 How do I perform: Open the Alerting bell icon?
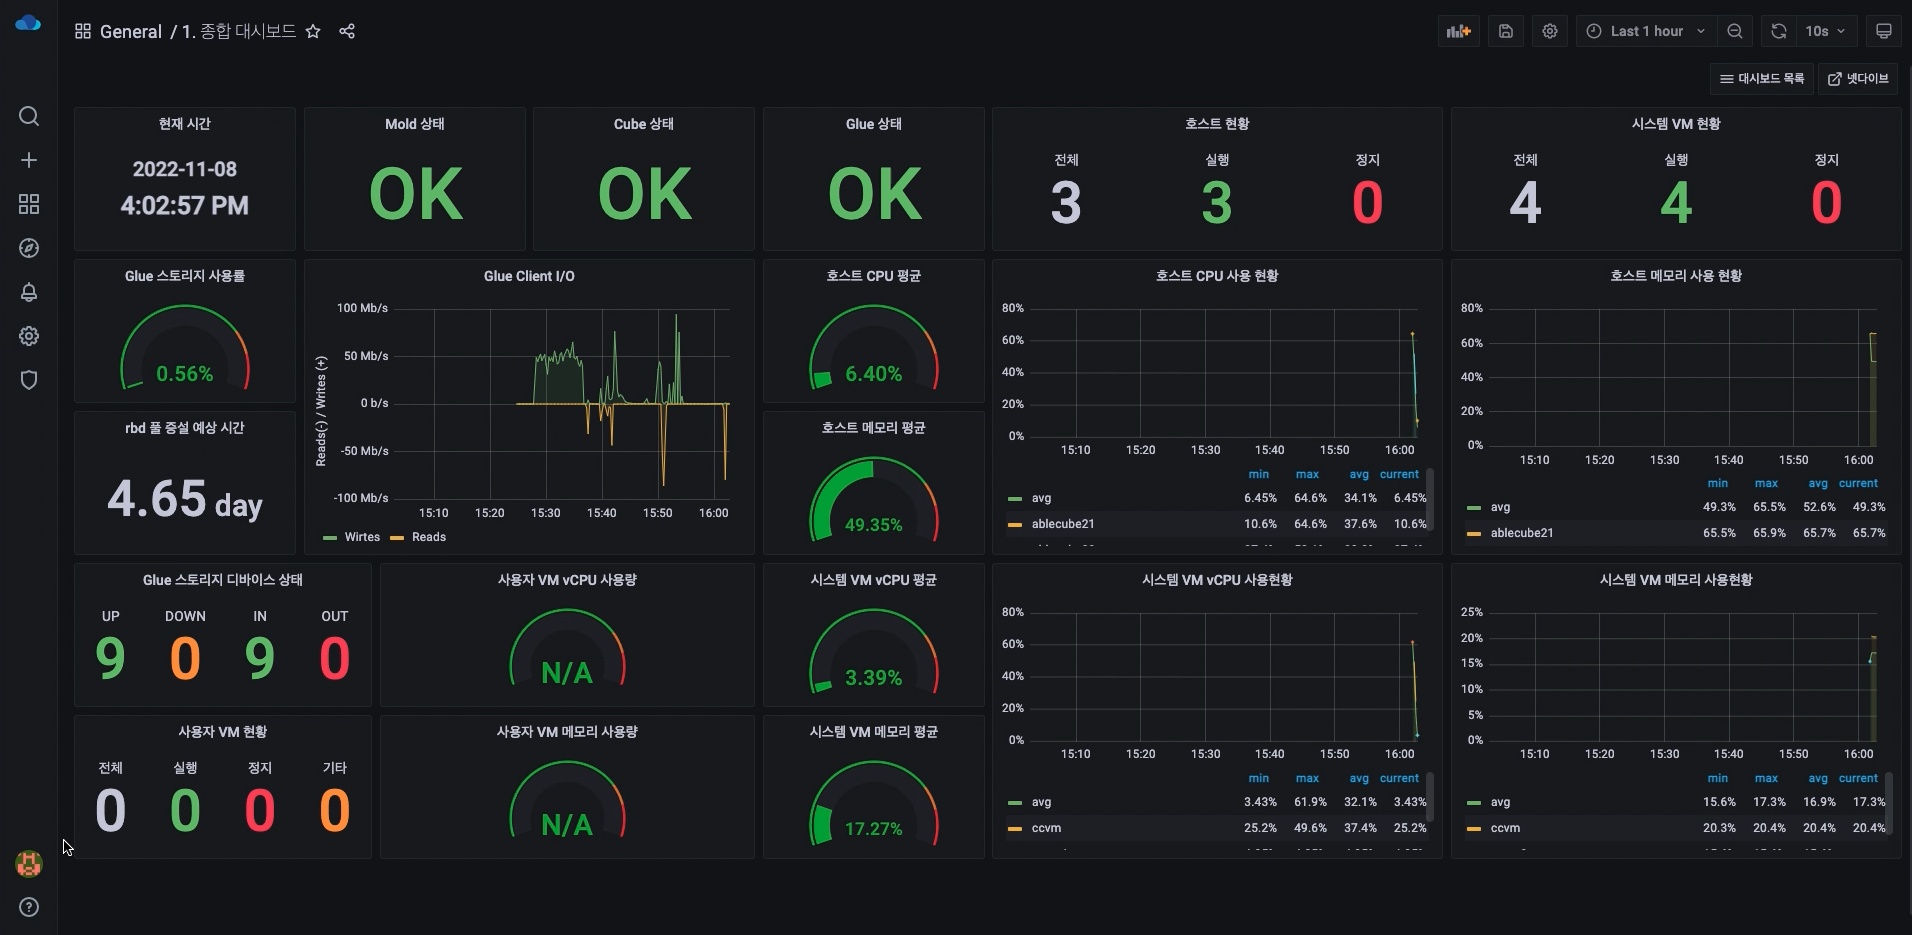click(x=29, y=292)
